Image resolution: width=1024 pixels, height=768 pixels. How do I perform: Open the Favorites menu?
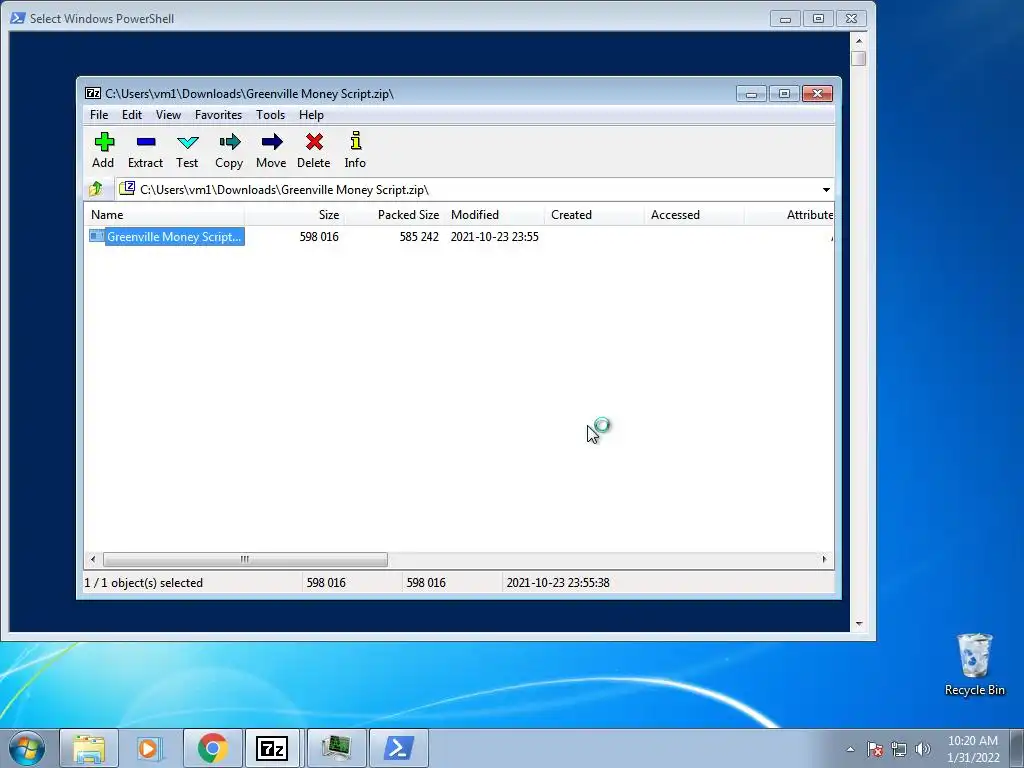(218, 115)
